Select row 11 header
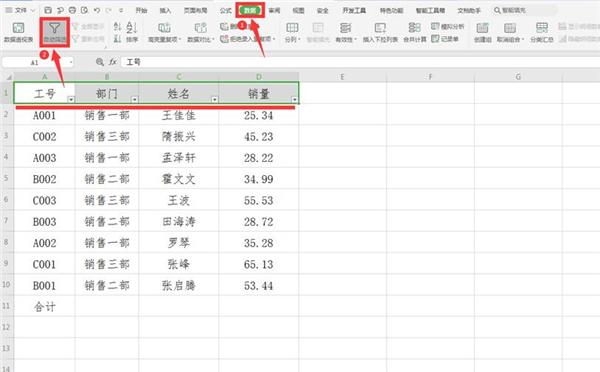 (7, 306)
